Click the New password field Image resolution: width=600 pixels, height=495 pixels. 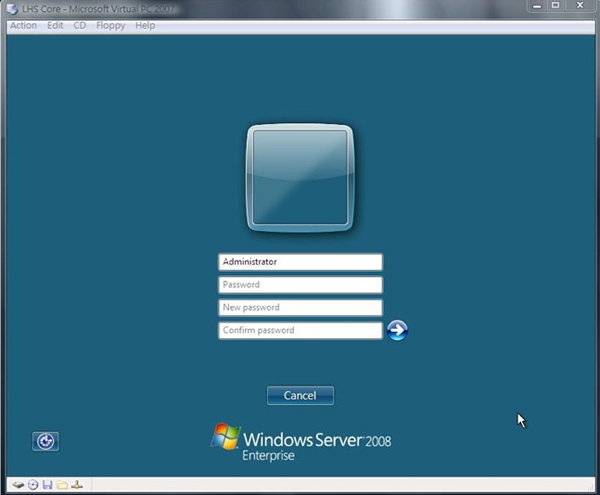[x=300, y=308]
